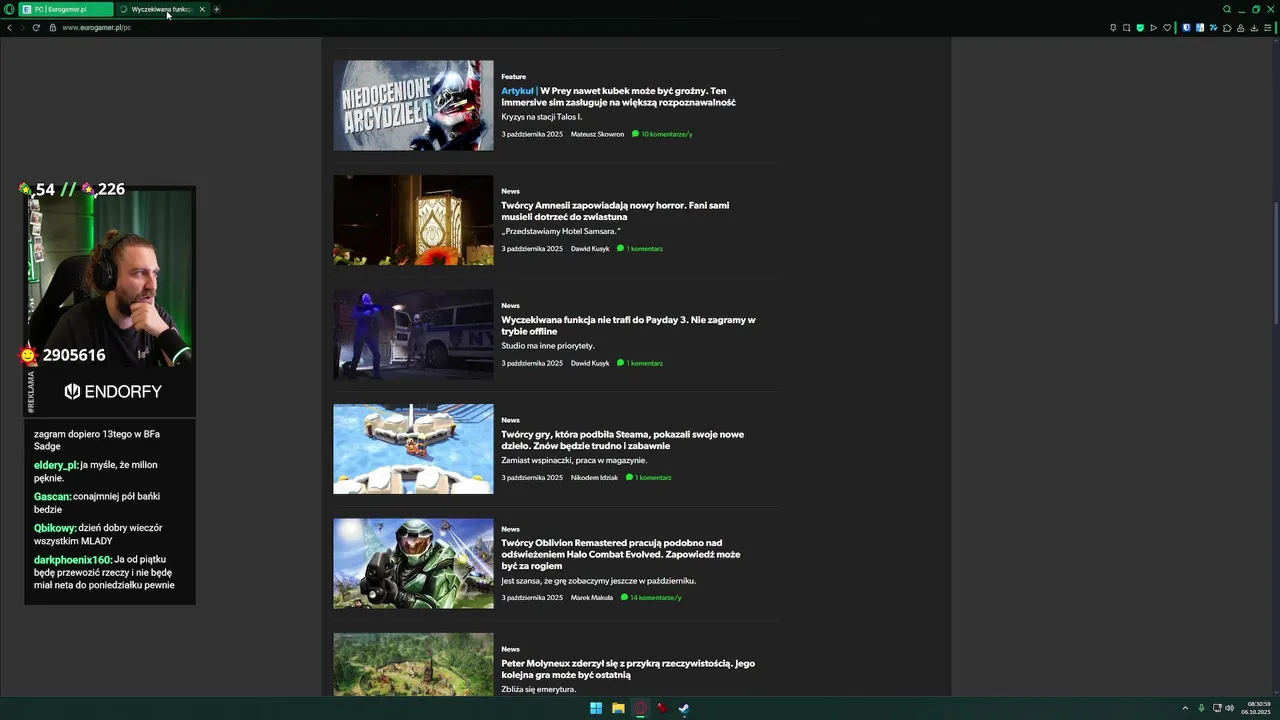Screen dimensions: 1280x720
Task: Click the ENDORFY sponsor banner
Action: 112,392
